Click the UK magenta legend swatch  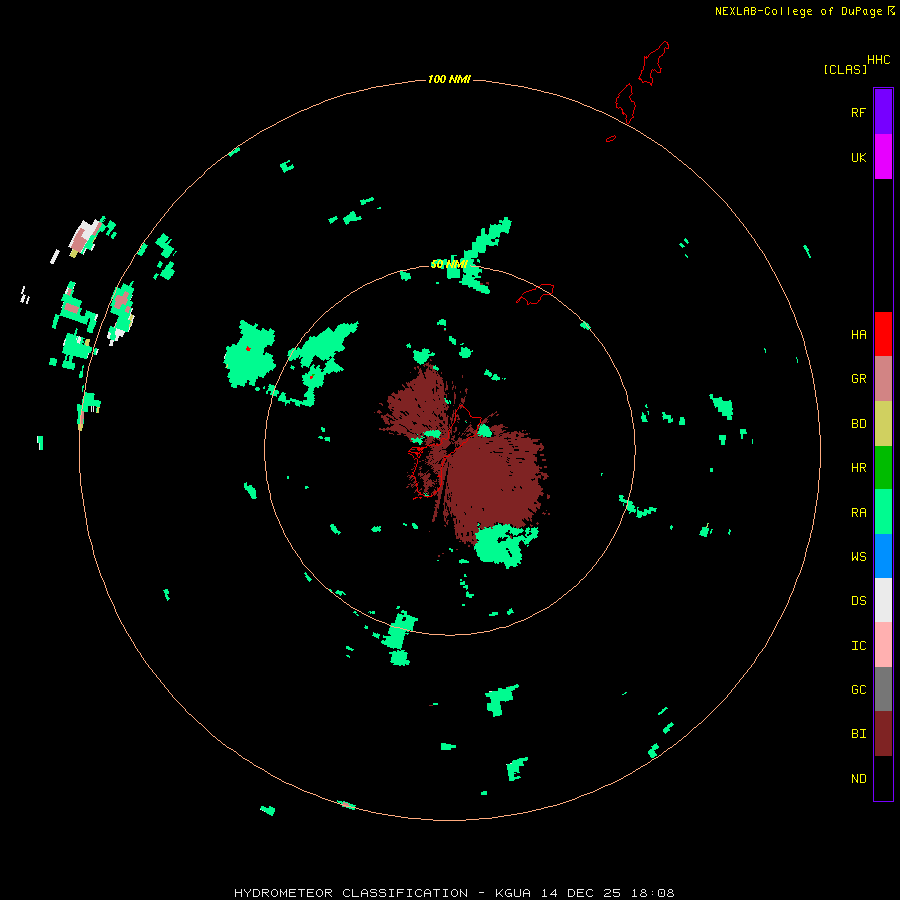click(883, 157)
